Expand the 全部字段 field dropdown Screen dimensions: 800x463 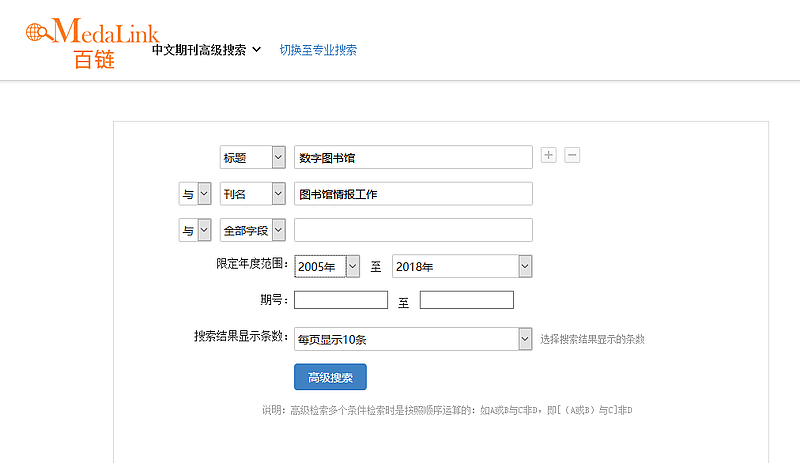(252, 230)
